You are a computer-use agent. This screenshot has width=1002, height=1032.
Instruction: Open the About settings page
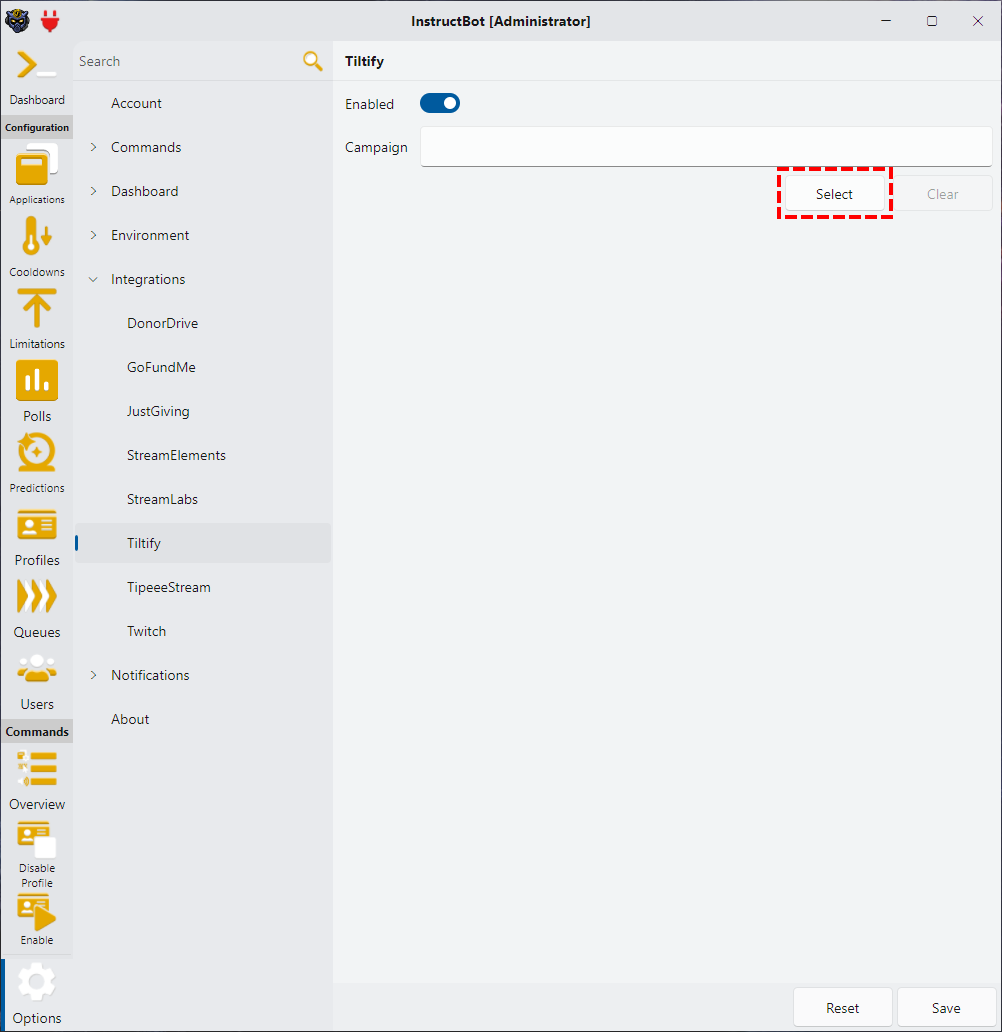(203, 719)
